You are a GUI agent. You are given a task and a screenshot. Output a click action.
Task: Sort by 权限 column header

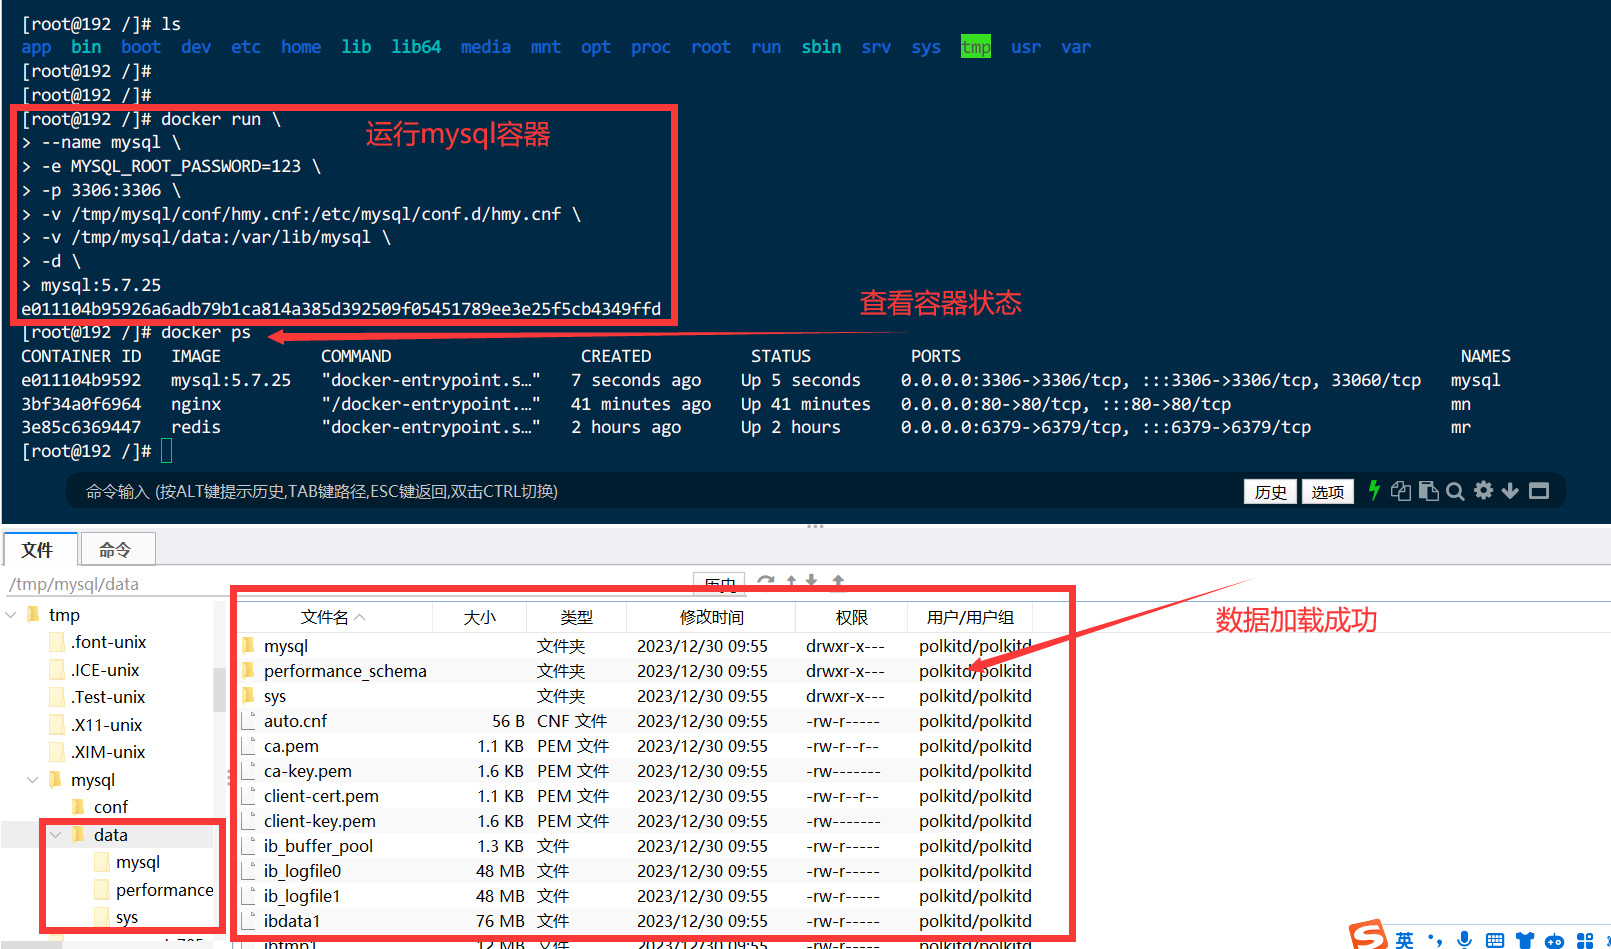[x=852, y=617]
